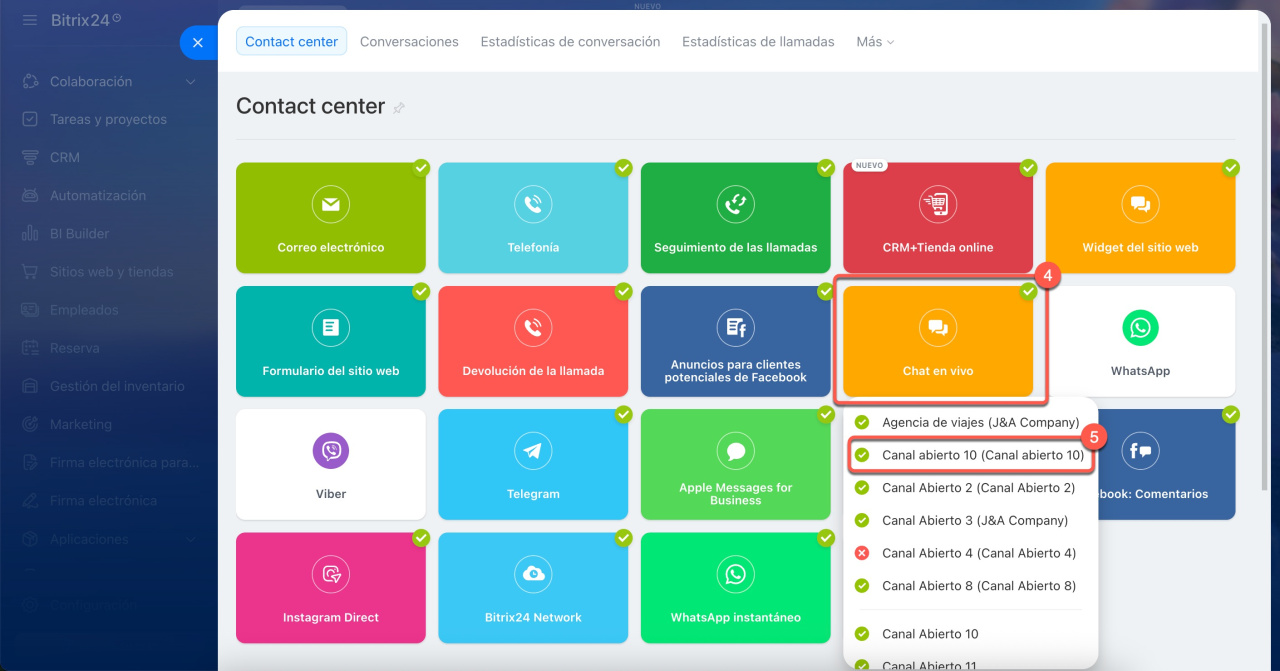The height and width of the screenshot is (671, 1280).
Task: Click the Reserva sidebar icon
Action: pos(30,348)
